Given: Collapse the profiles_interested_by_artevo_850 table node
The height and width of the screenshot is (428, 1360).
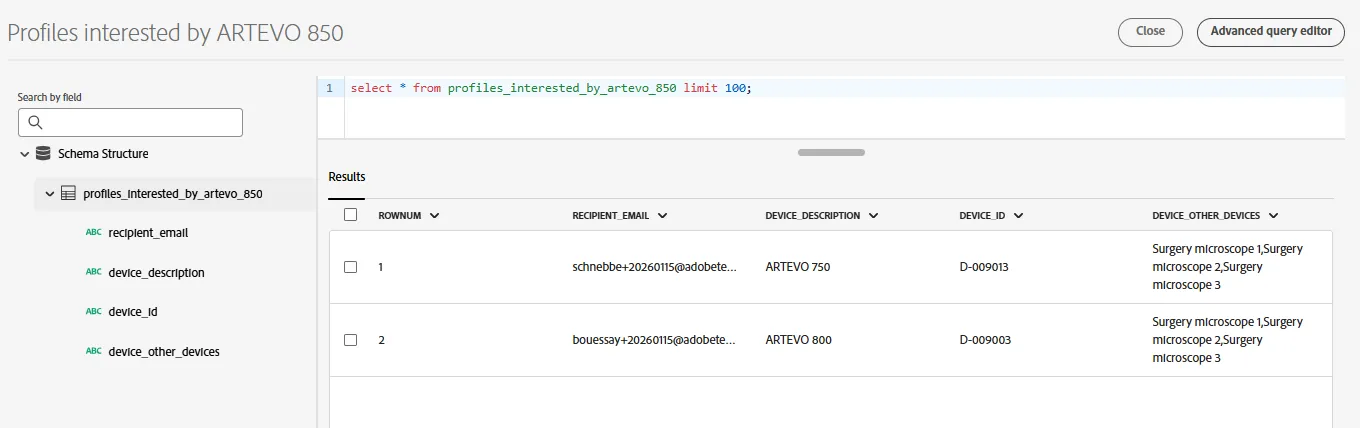Looking at the screenshot, I should pyautogui.click(x=50, y=194).
